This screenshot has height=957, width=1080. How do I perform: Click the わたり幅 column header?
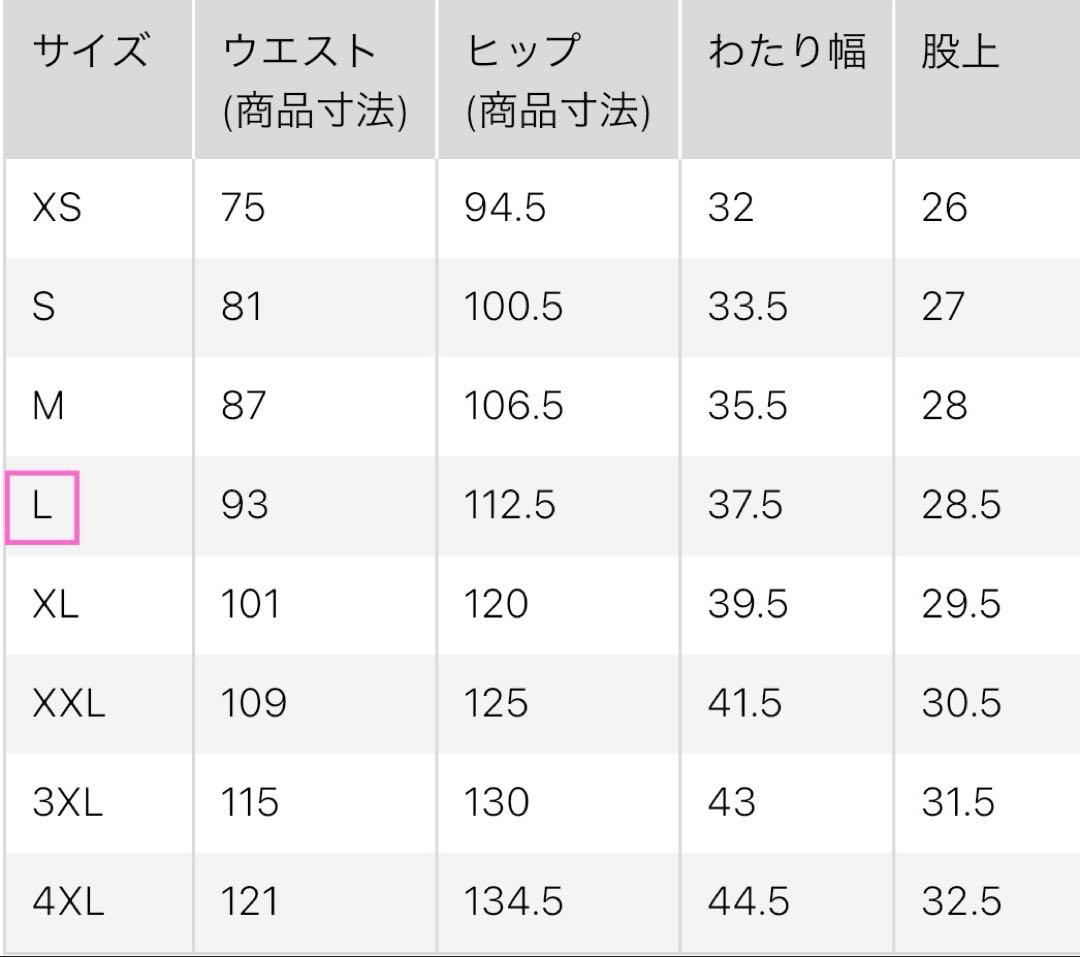(x=787, y=51)
